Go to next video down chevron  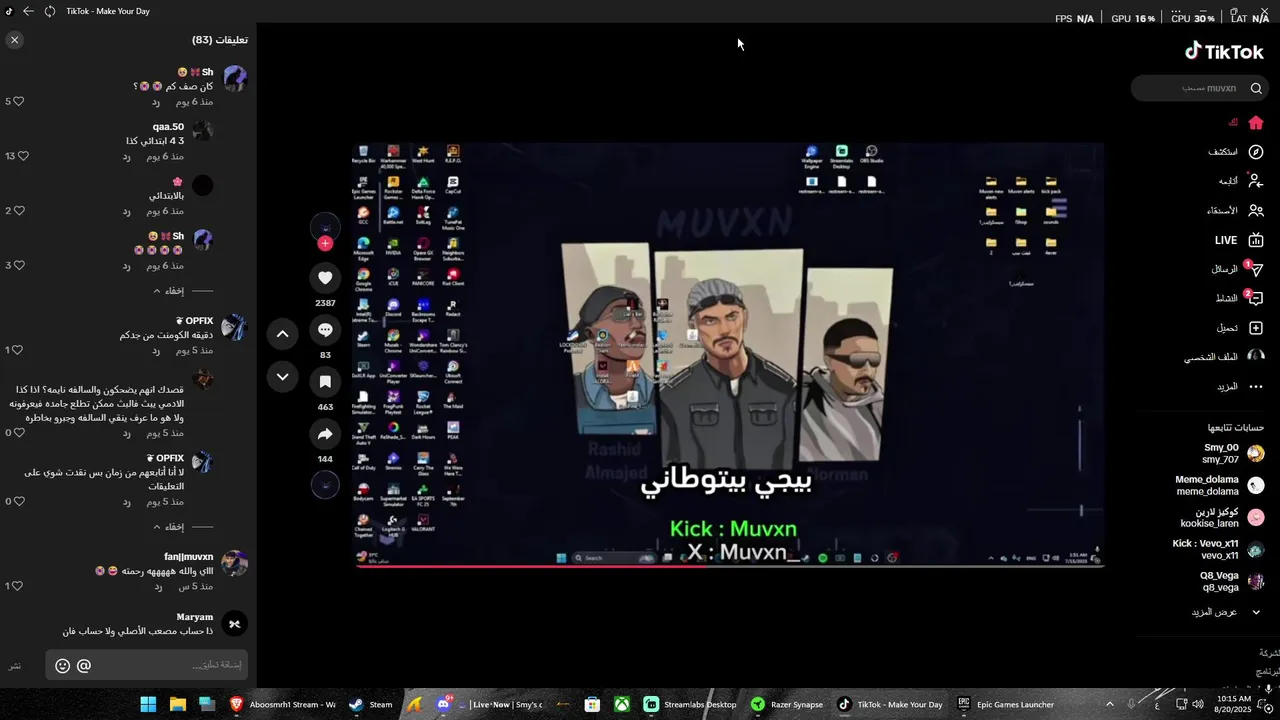[282, 377]
